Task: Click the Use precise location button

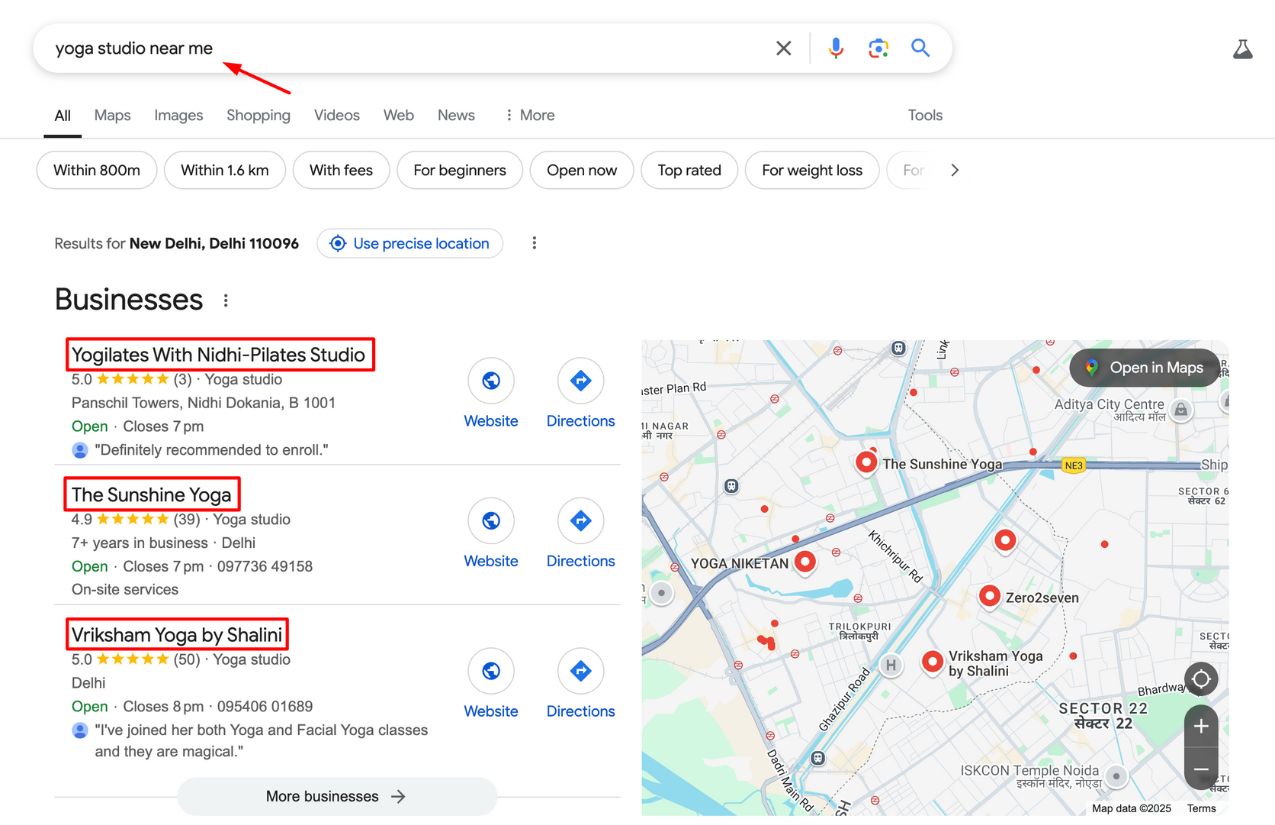Action: 410,243
